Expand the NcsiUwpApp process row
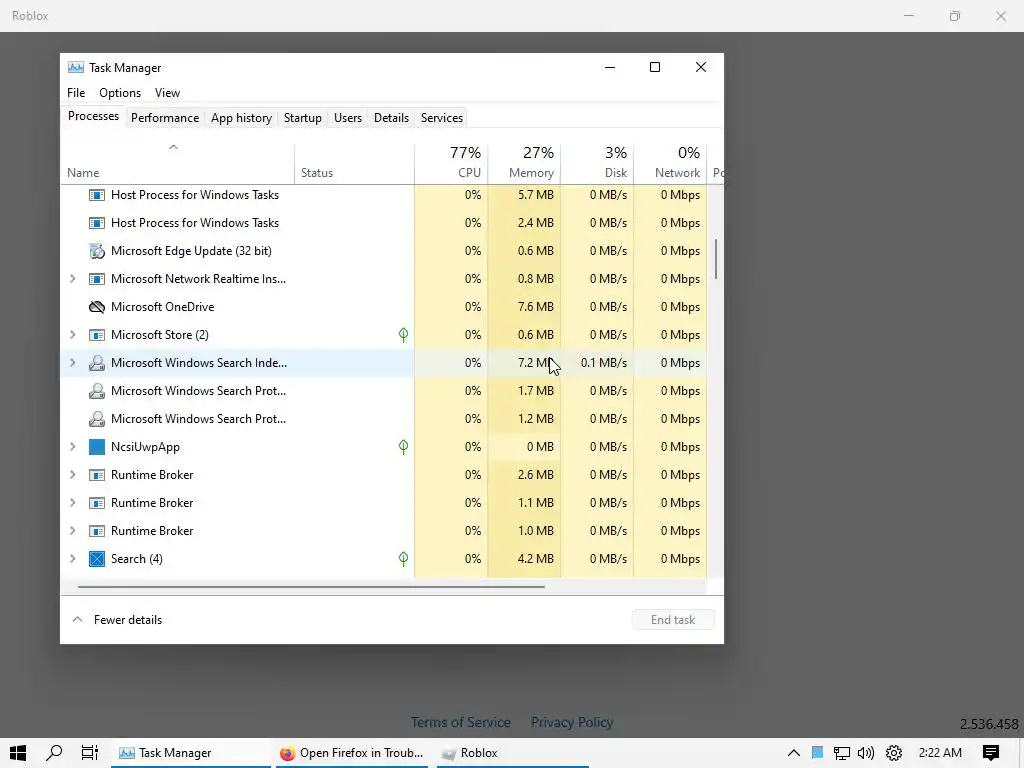 (72, 447)
